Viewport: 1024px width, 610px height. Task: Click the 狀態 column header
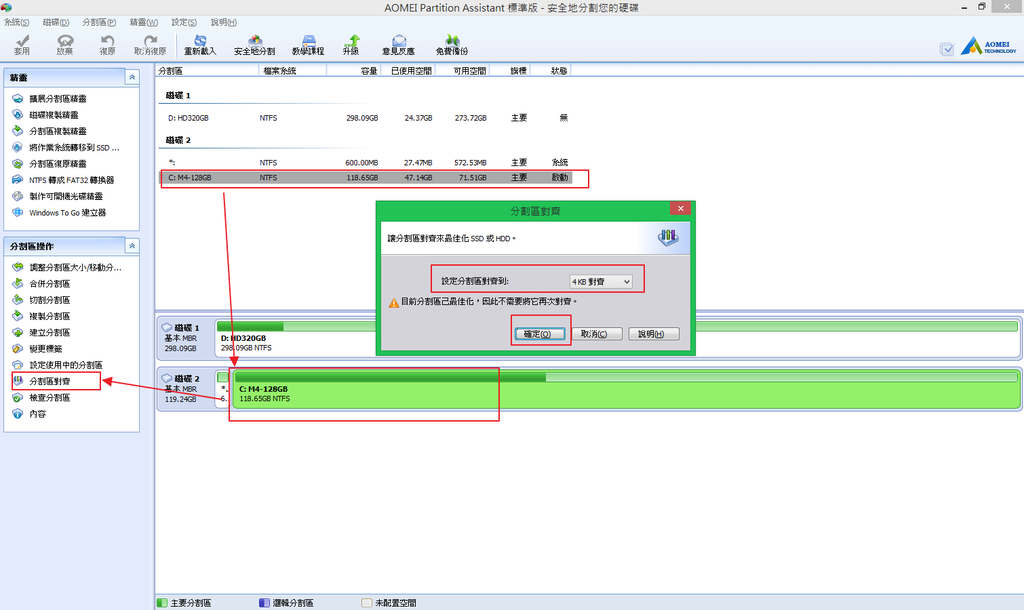(x=551, y=71)
